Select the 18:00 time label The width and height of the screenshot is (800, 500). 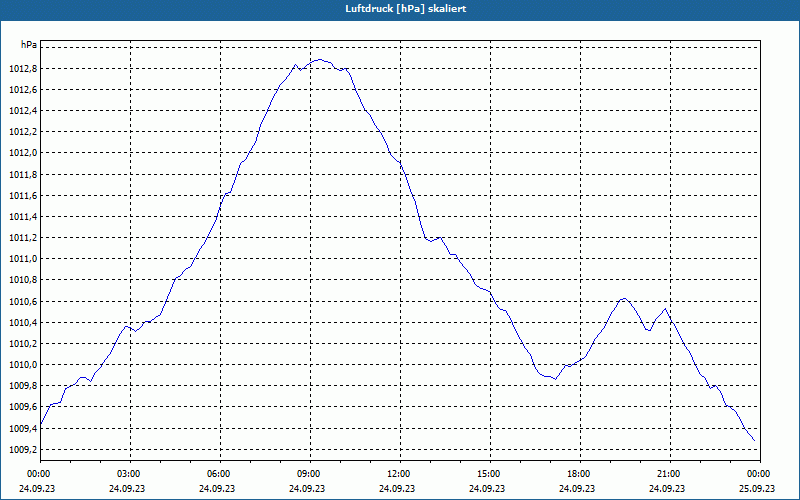(580, 474)
